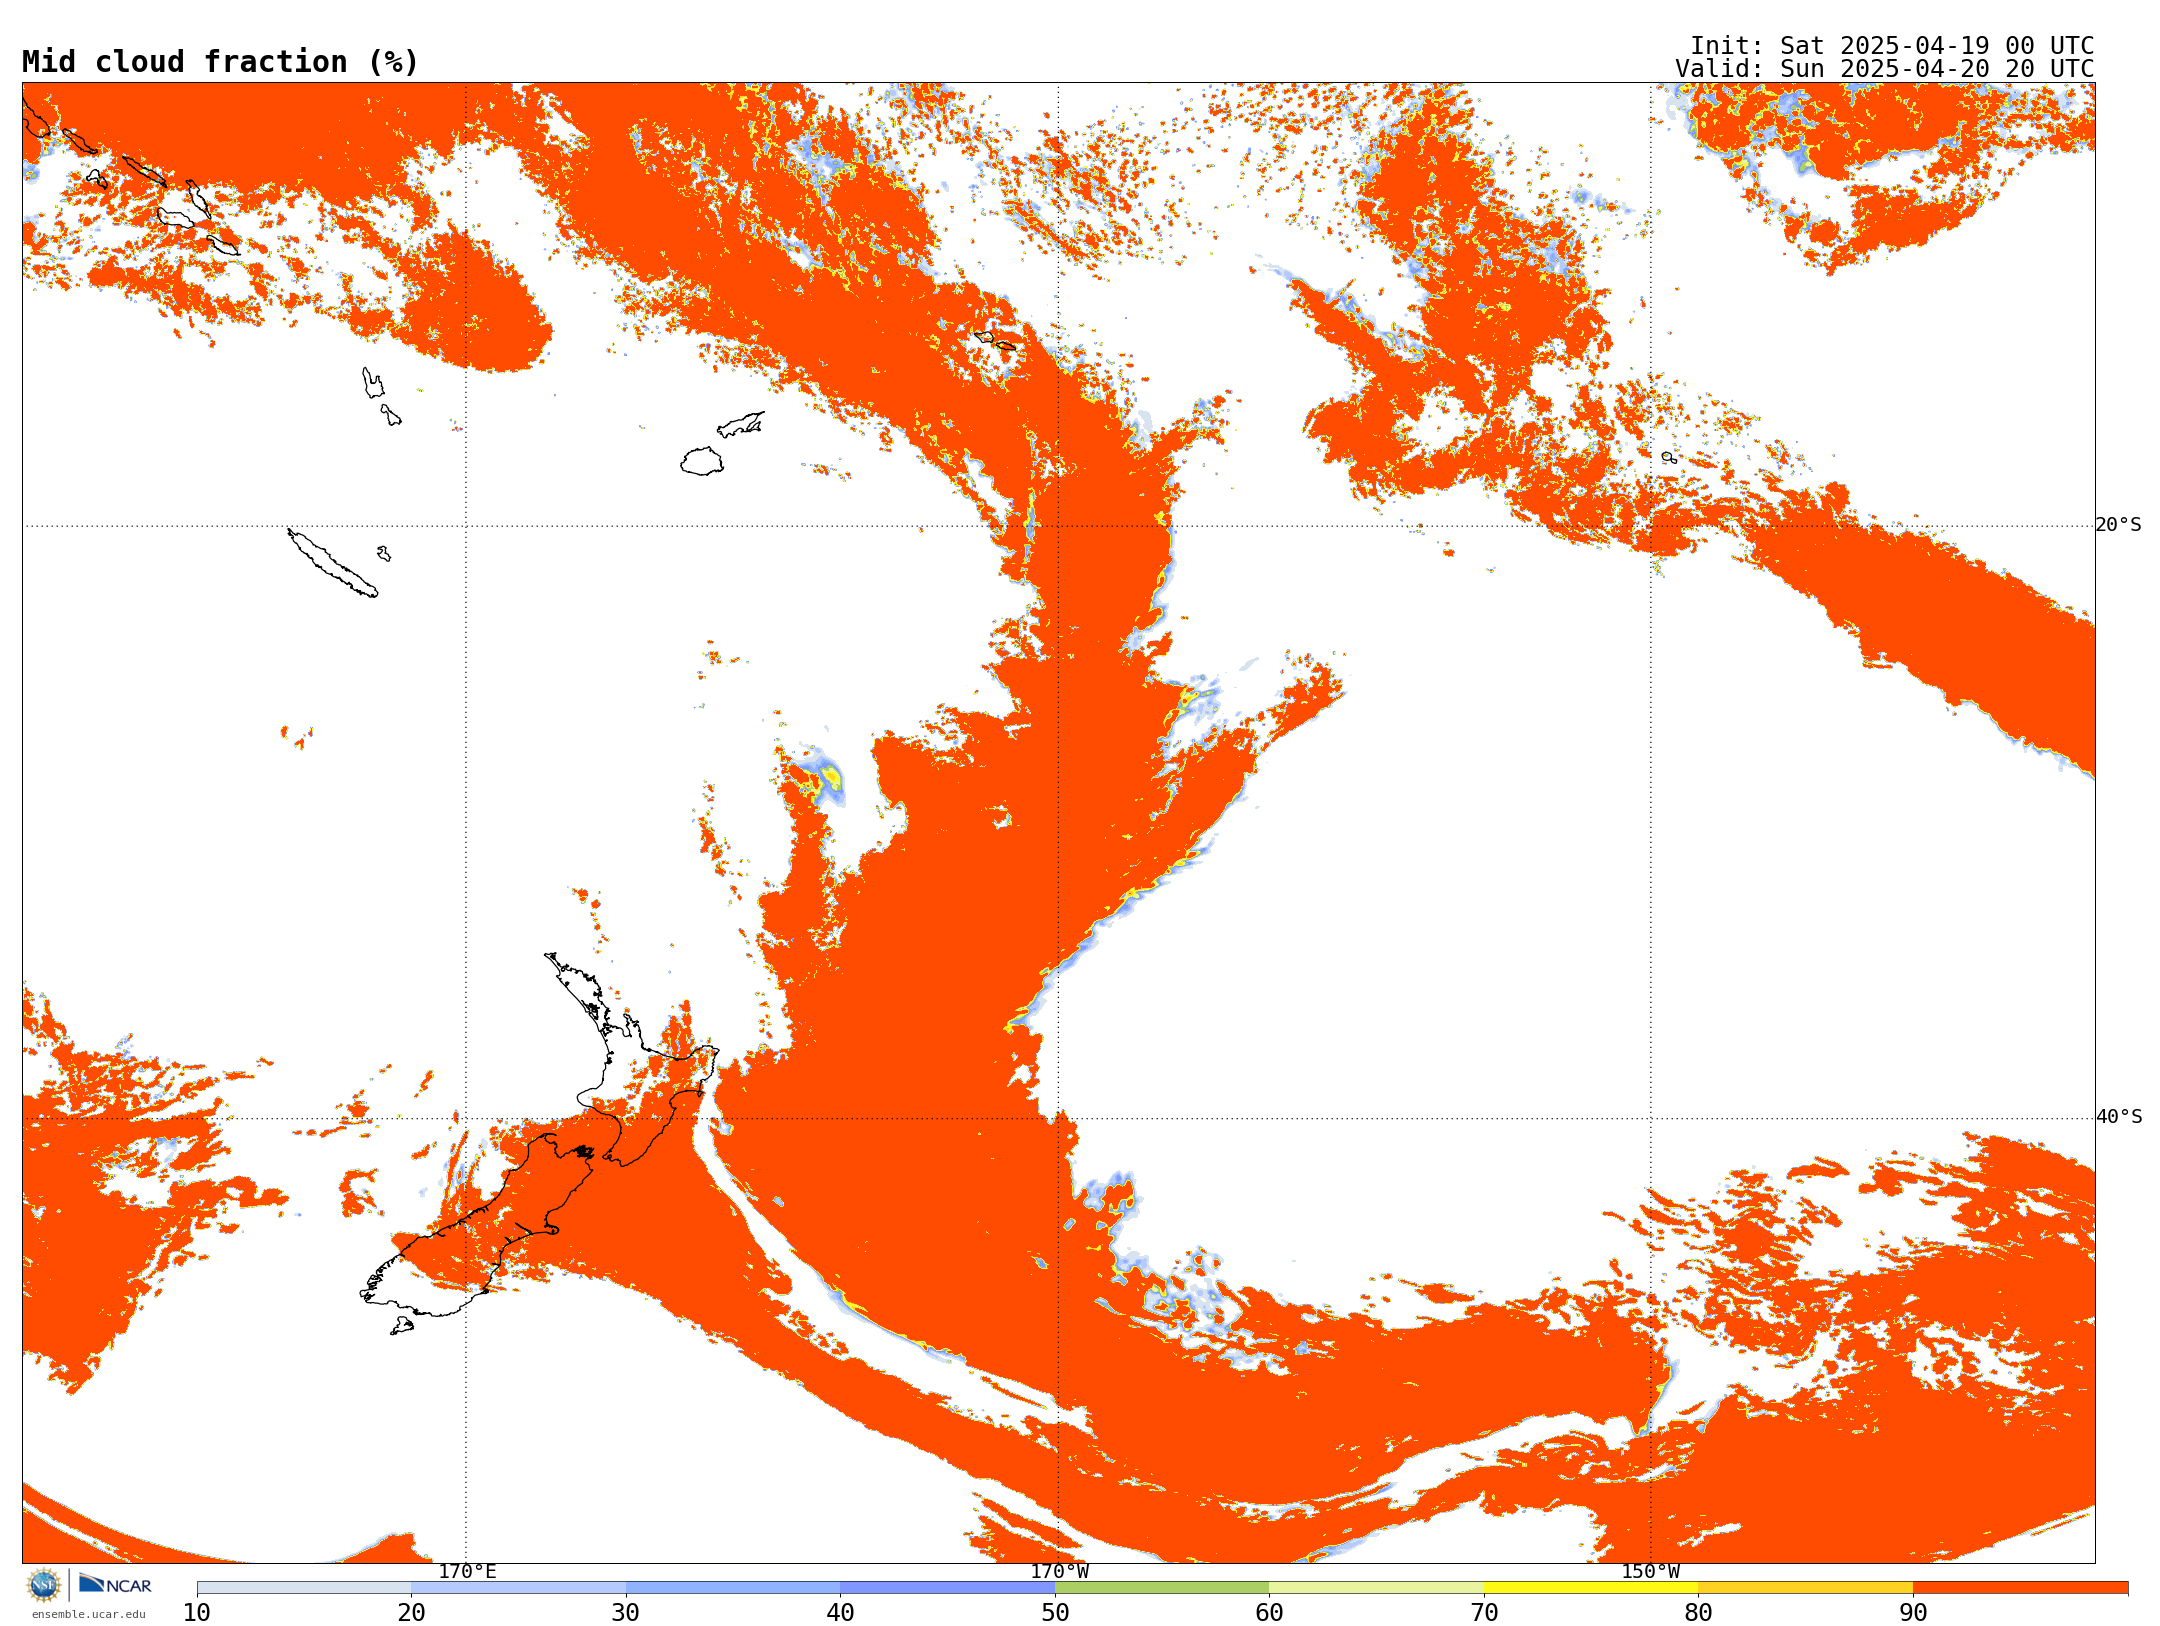This screenshot has height=1626, width=2160.
Task: Click the 30–40 blue colorbar segment
Action: point(733,1588)
